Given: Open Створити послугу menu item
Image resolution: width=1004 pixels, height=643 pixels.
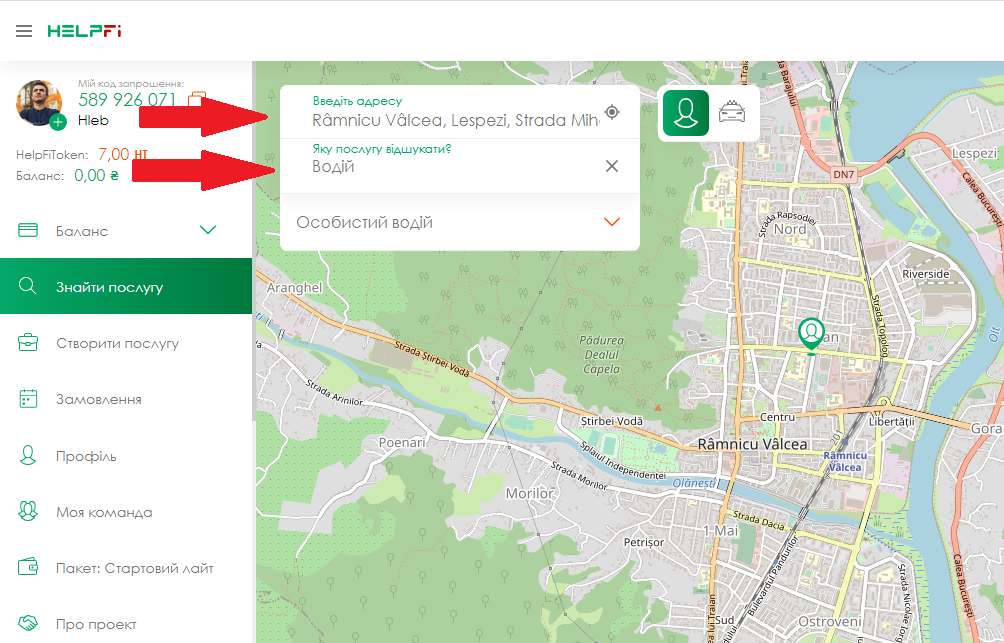Looking at the screenshot, I should [x=116, y=343].
